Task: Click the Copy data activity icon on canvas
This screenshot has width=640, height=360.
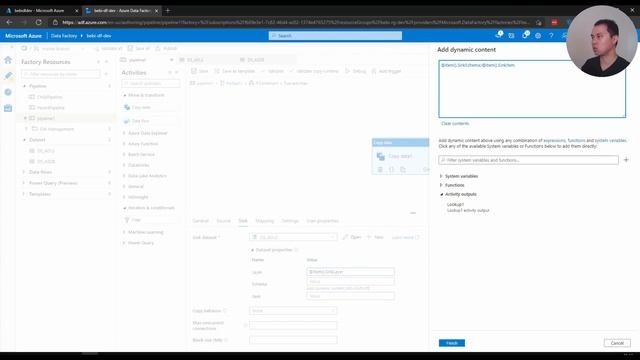Action: 380,156
